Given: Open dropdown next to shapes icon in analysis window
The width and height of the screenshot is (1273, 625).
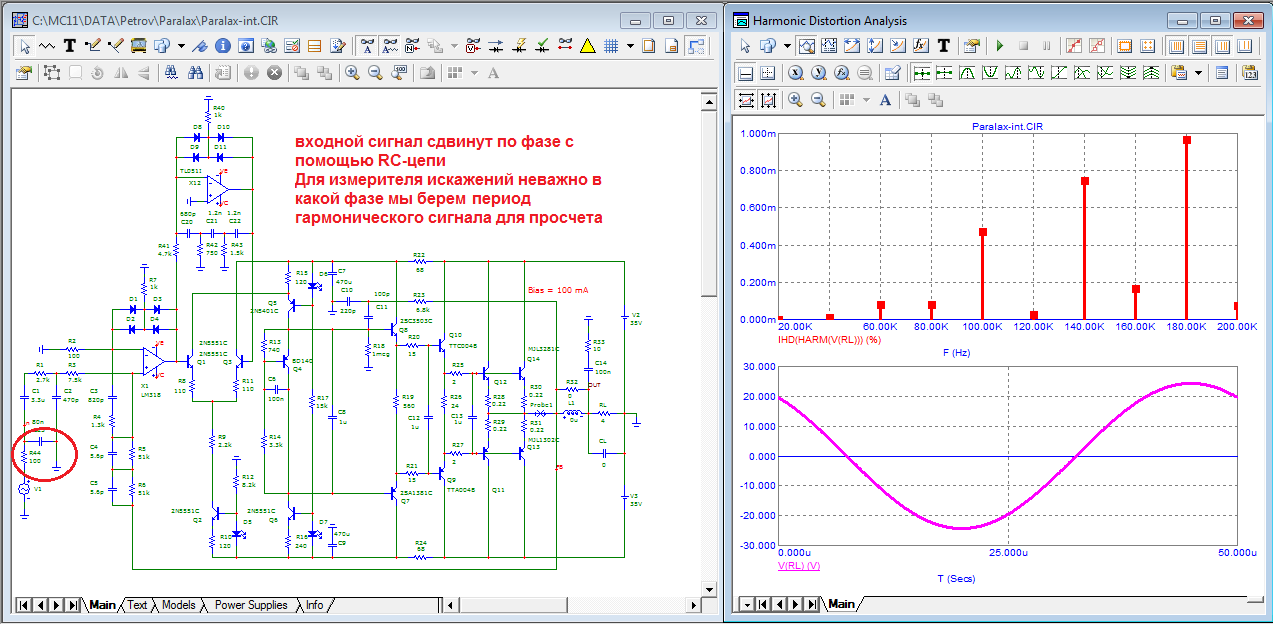Looking at the screenshot, I should coord(787,45).
